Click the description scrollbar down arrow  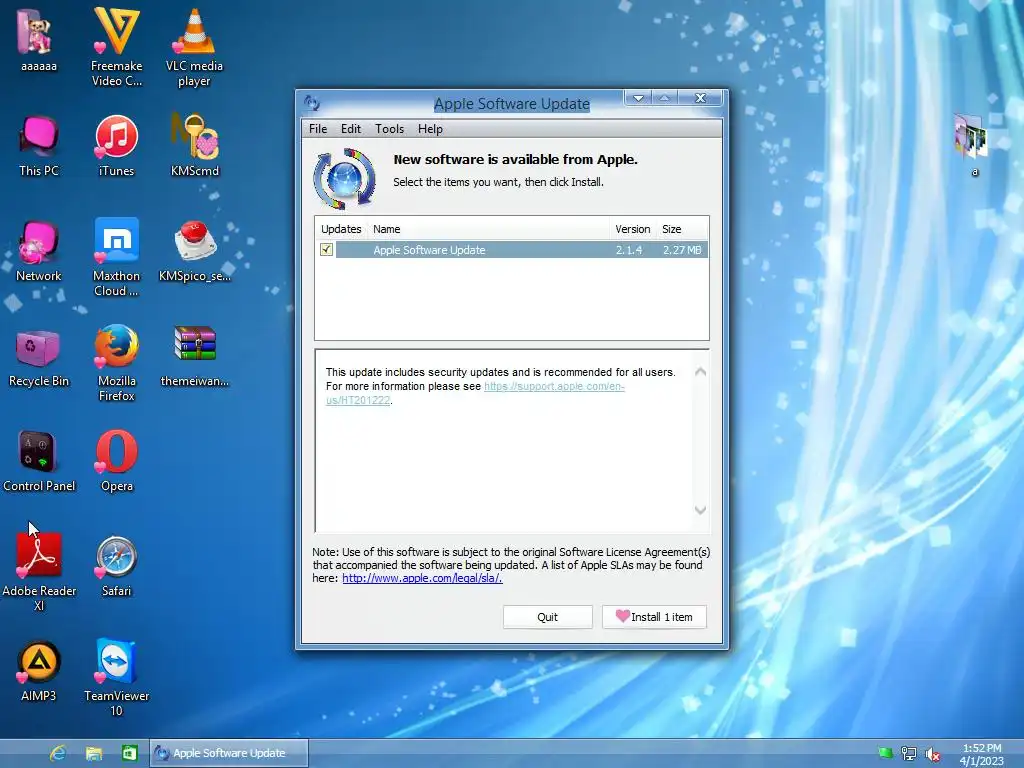coord(700,510)
